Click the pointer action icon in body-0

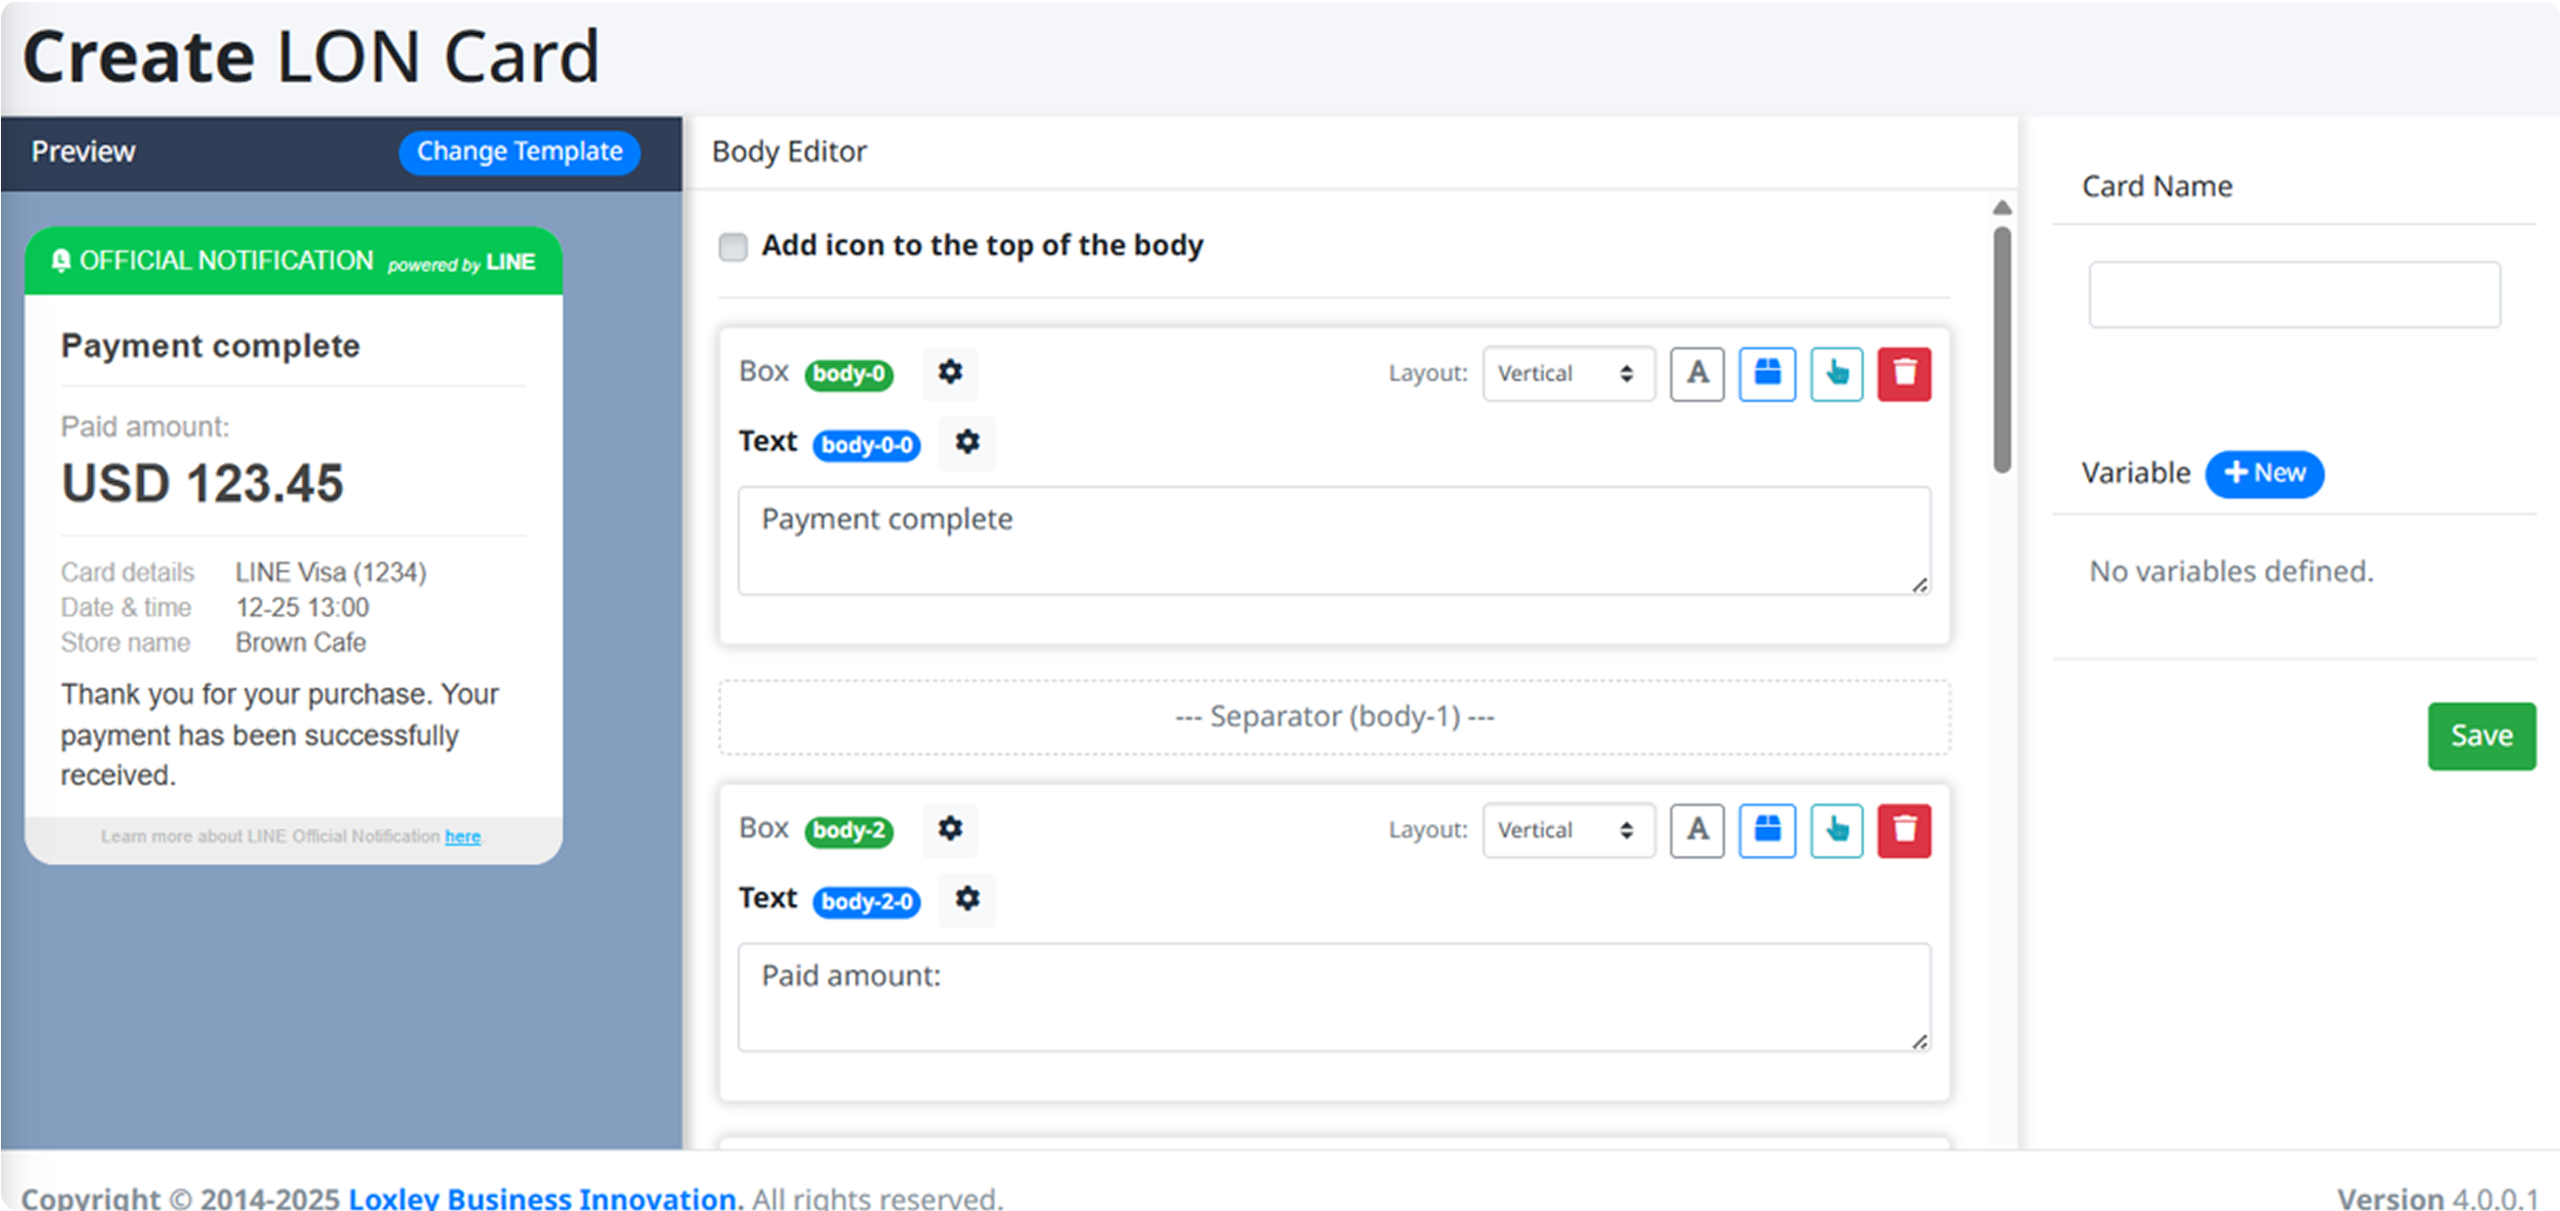[x=1836, y=374]
